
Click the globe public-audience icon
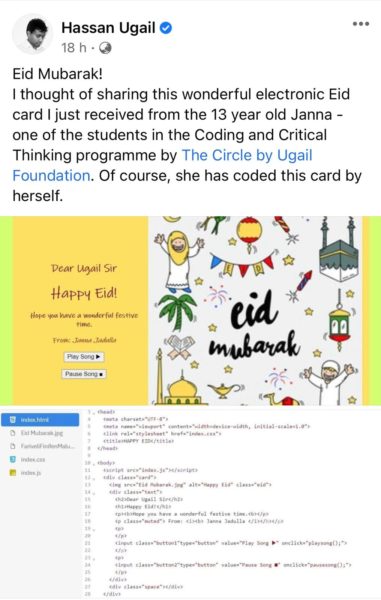(105, 48)
